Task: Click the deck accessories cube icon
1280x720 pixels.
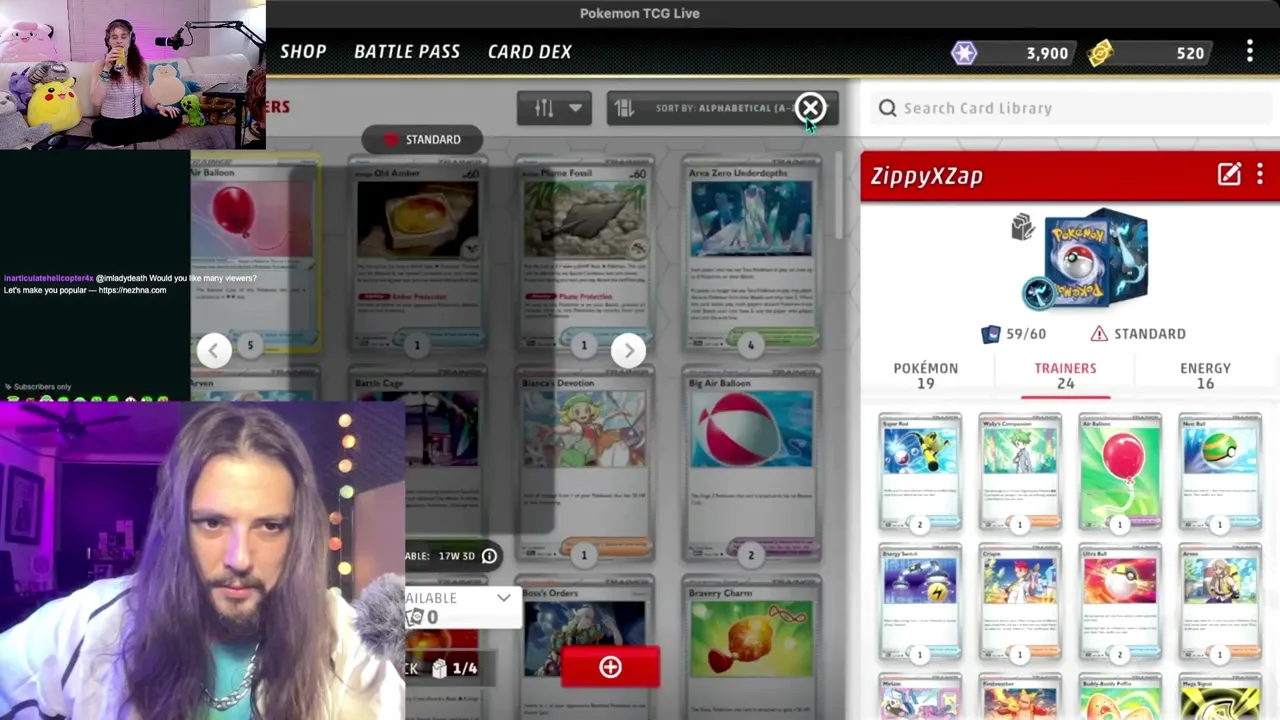Action: pyautogui.click(x=1022, y=228)
